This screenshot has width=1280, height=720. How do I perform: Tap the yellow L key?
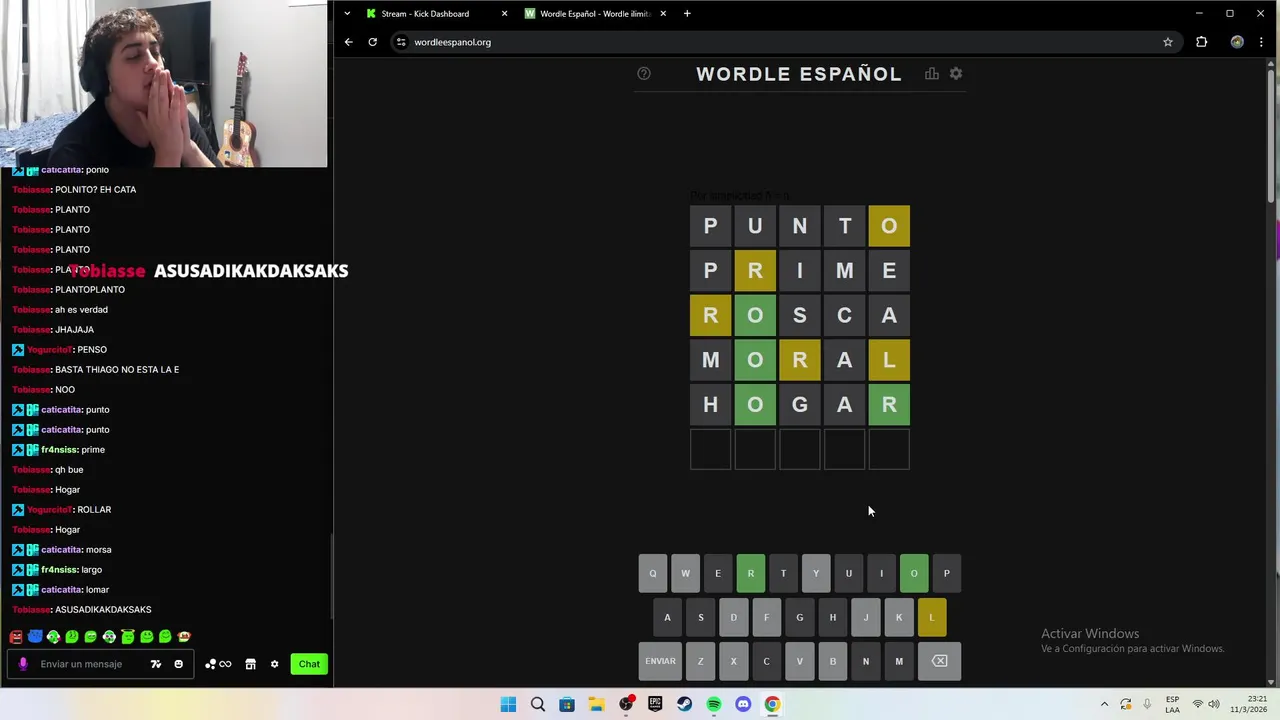(x=932, y=617)
